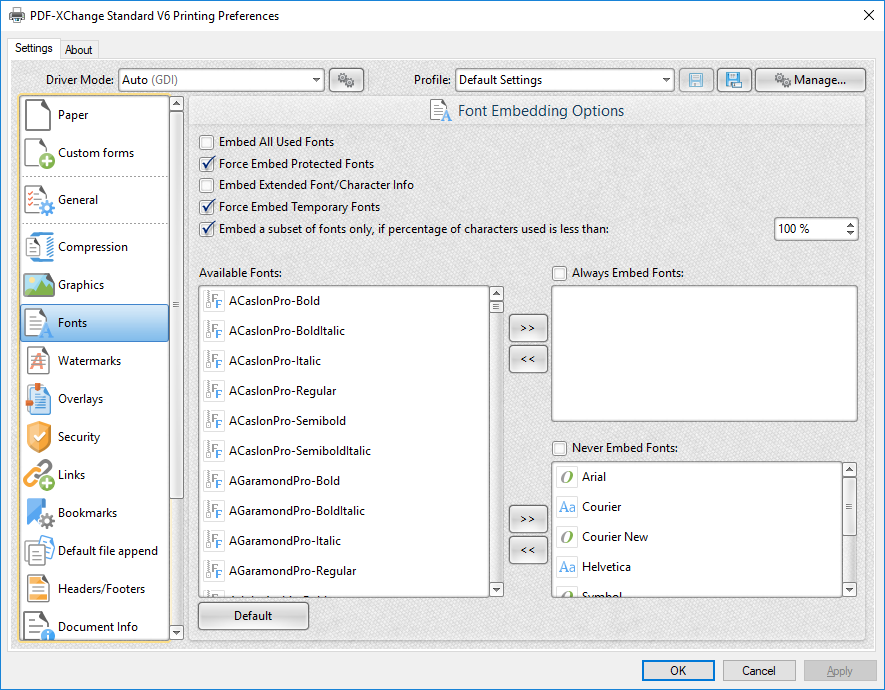
Task: Click the Helvetica font icon in Never Embed list
Action: pos(567,567)
